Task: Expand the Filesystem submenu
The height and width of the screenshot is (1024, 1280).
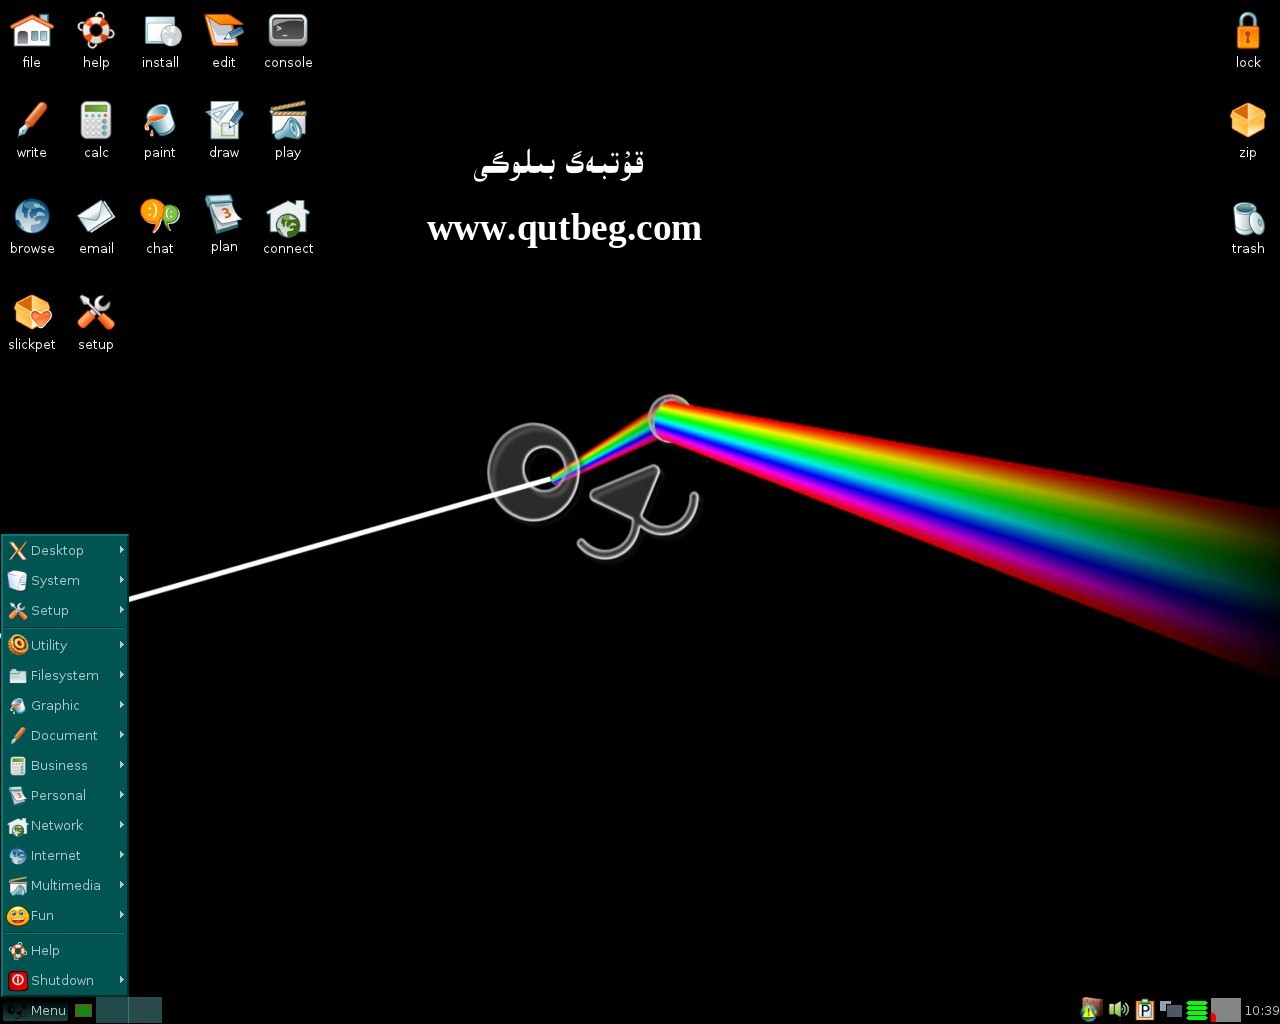Action: 65,675
